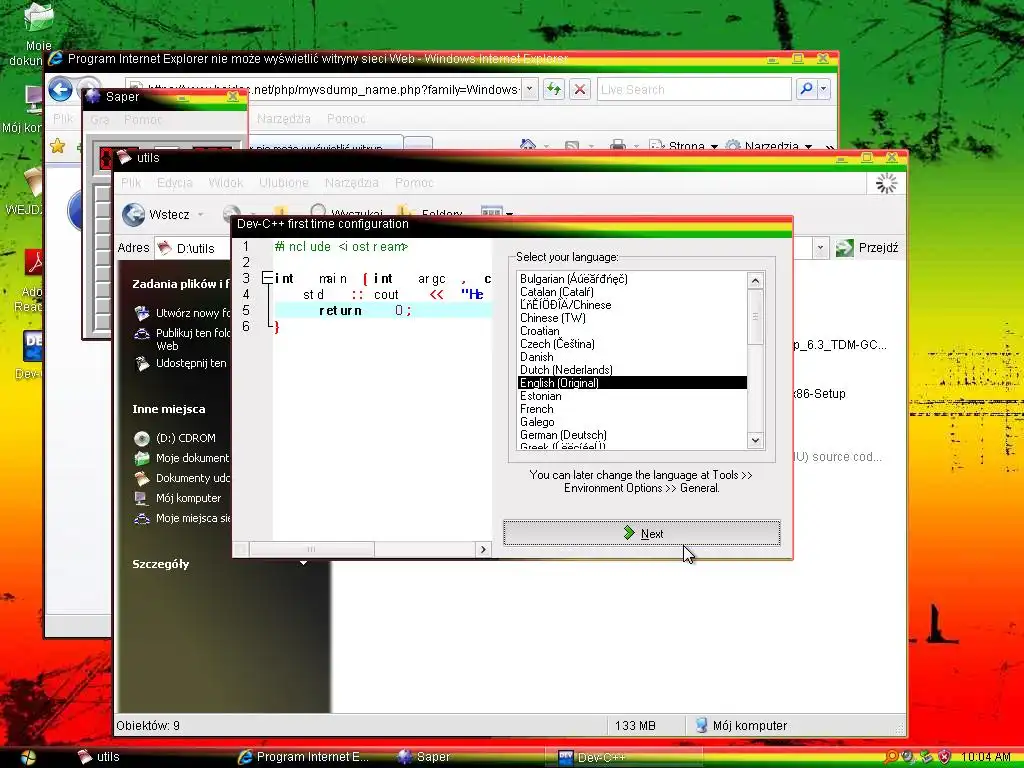Click the Refresh icon in Internet Explorer
The image size is (1024, 768).
[x=554, y=89]
